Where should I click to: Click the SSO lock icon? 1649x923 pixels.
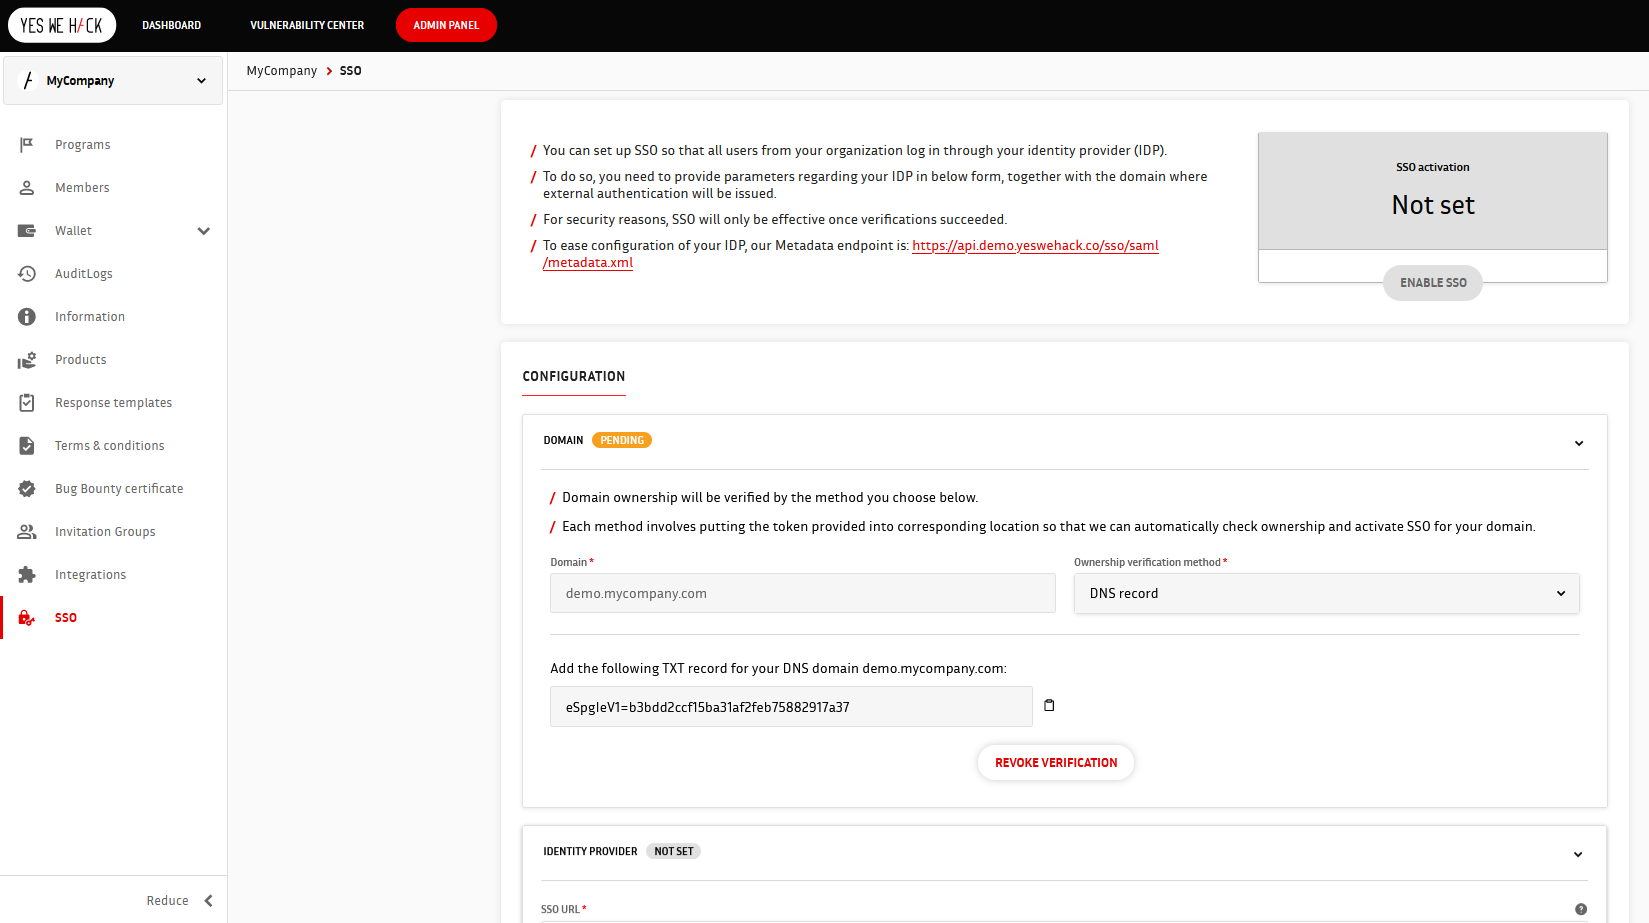[x=27, y=618]
